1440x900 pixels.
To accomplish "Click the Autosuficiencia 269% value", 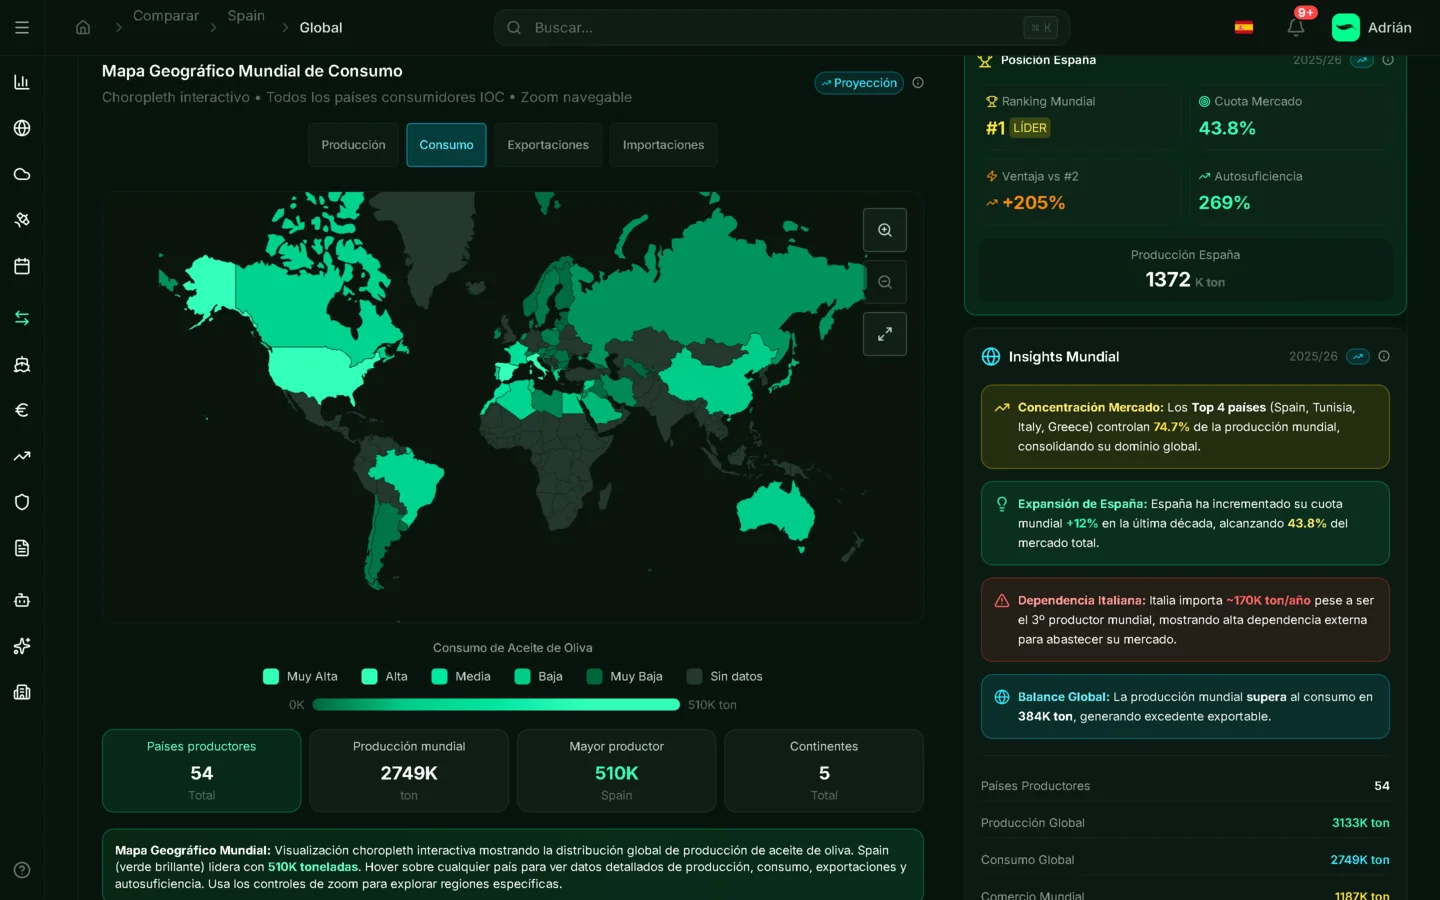I will pyautogui.click(x=1224, y=203).
